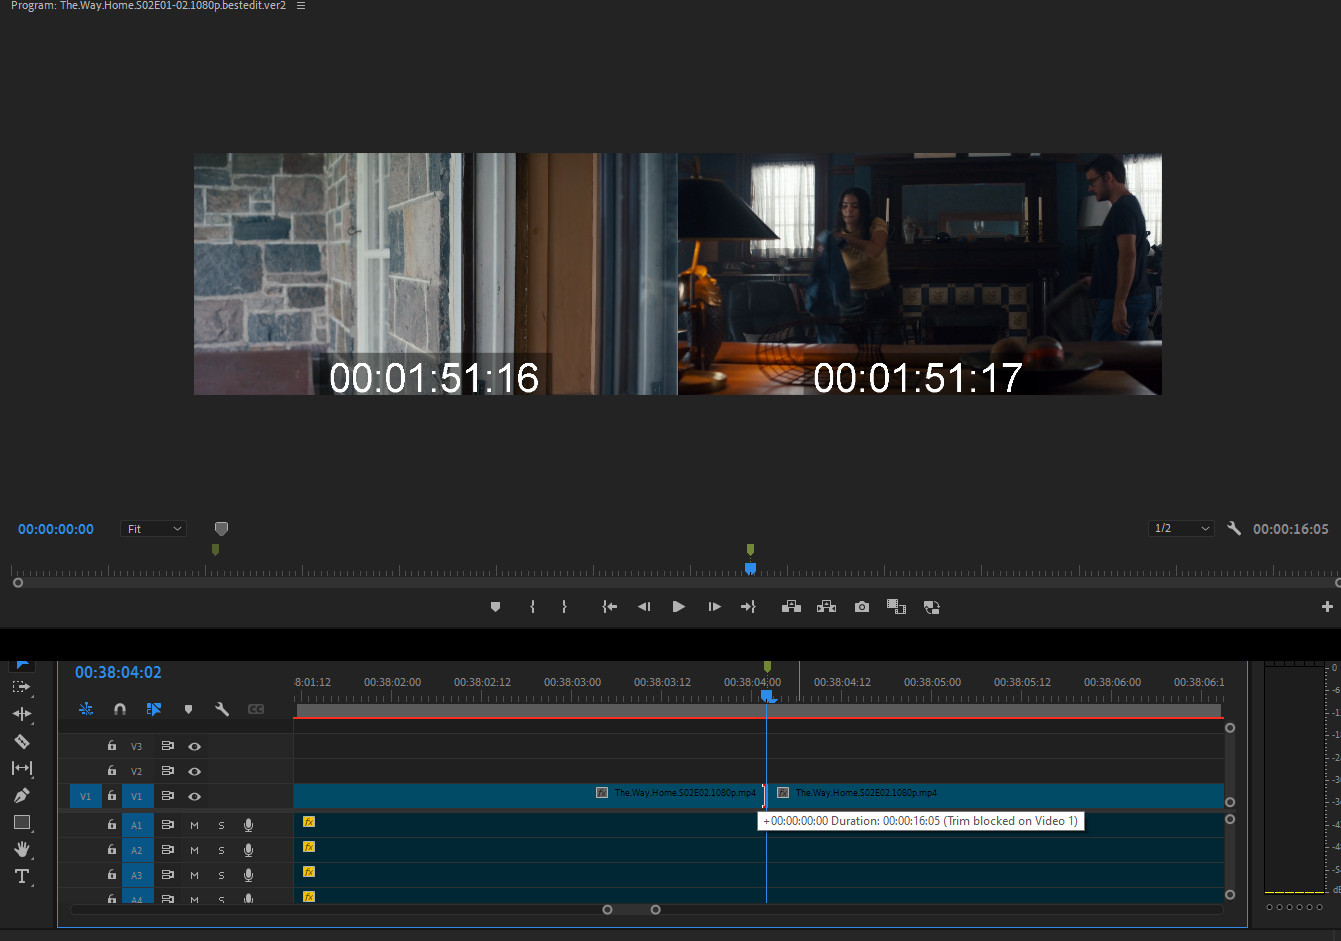The height and width of the screenshot is (941, 1341).
Task: Hide track V1 with its eye icon
Action: pos(195,796)
